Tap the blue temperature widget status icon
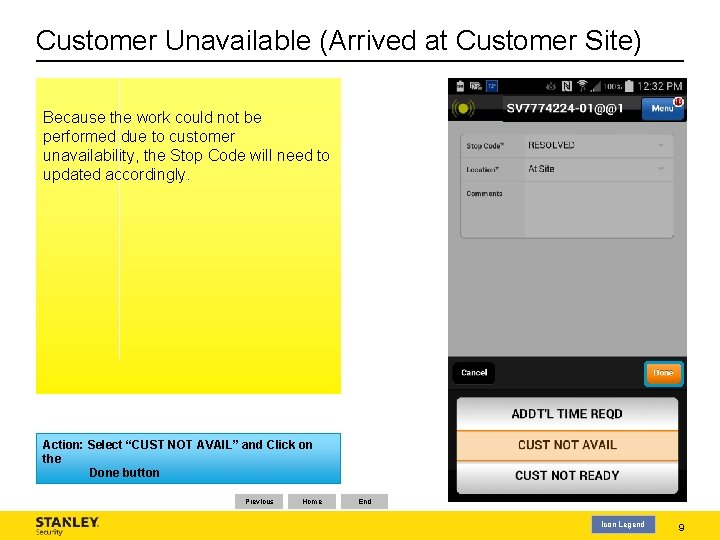 (492, 86)
